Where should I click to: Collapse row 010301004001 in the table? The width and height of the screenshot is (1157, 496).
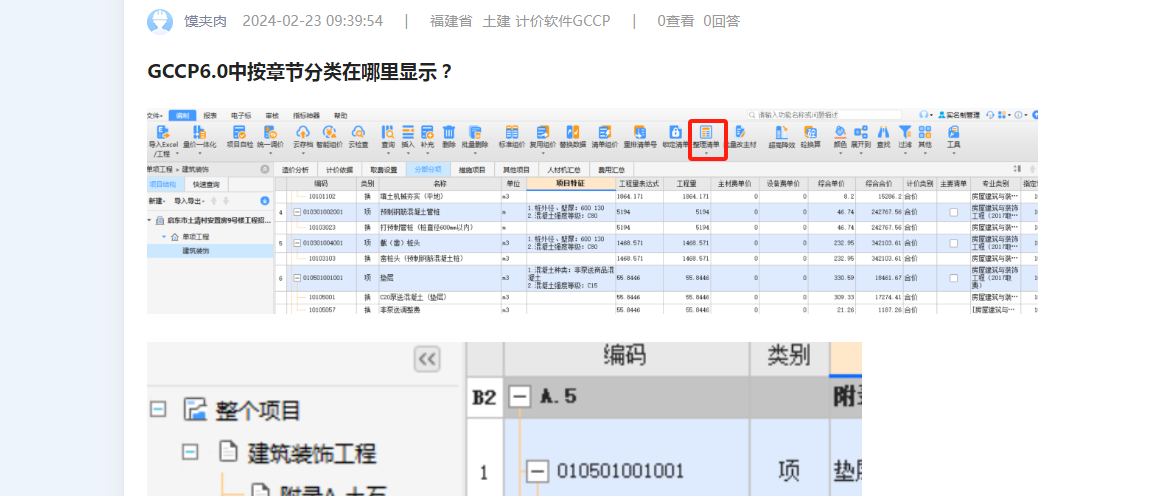click(x=297, y=243)
